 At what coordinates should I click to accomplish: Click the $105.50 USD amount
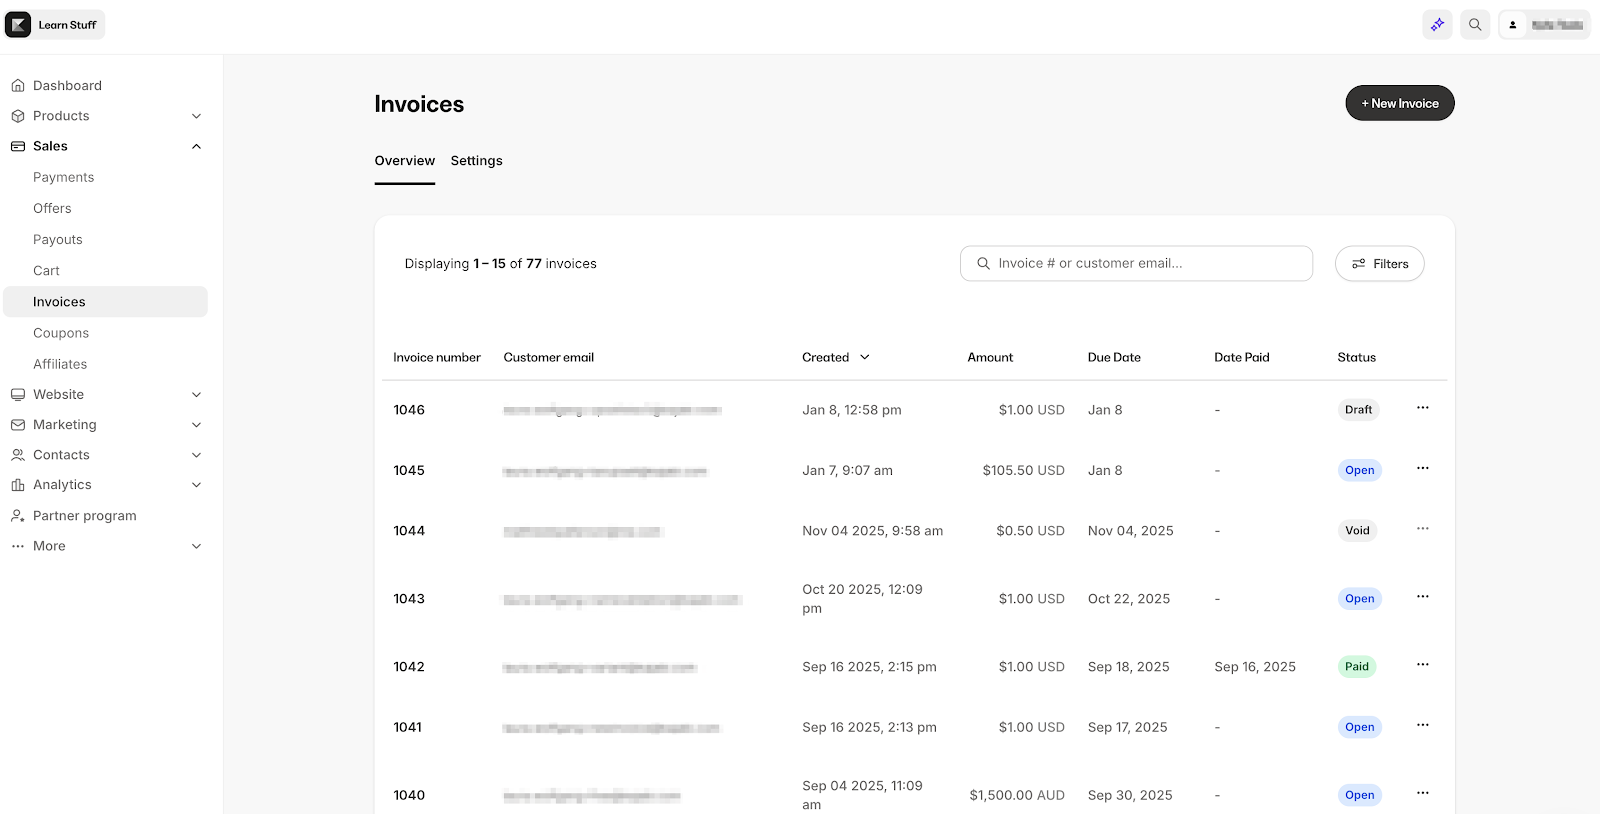point(1023,470)
